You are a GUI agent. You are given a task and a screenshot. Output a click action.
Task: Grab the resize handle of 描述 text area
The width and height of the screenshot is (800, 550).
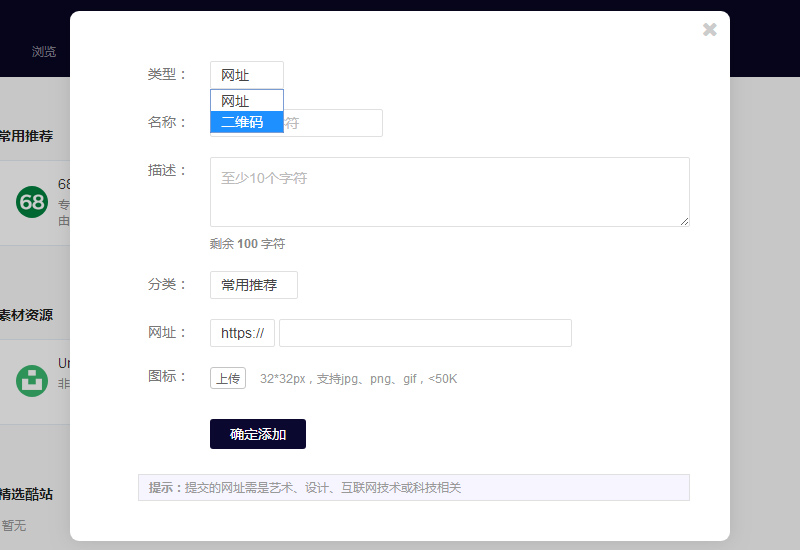pos(684,221)
